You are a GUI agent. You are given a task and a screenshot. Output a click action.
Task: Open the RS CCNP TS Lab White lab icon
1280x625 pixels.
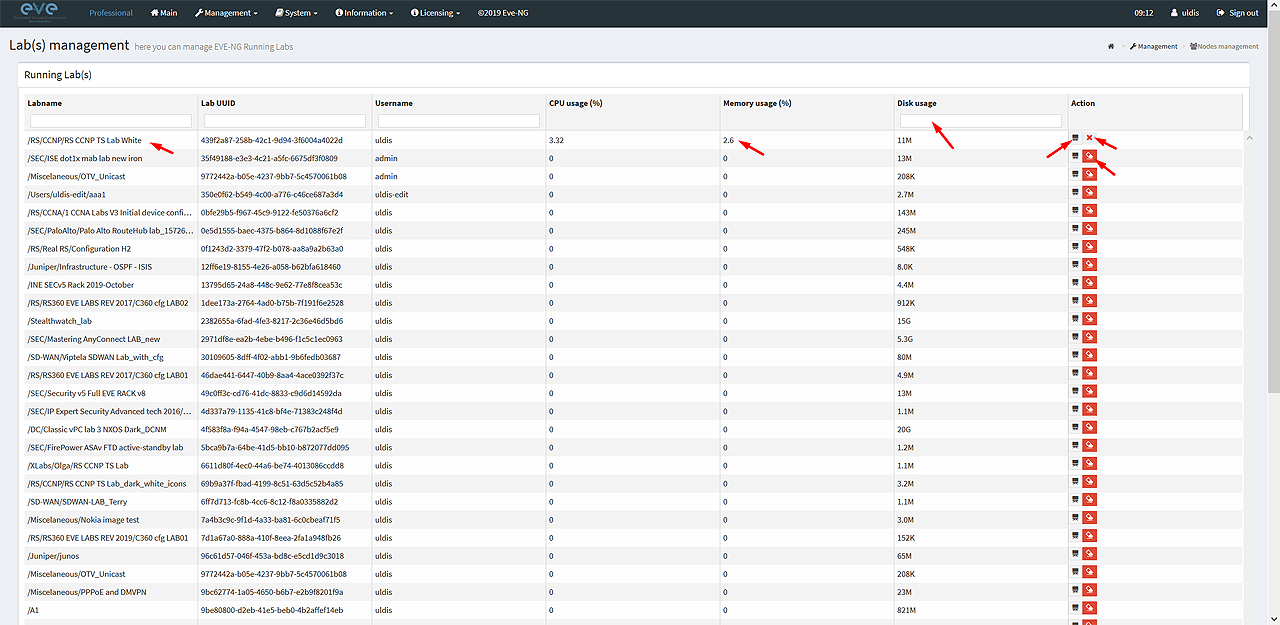[1075, 138]
